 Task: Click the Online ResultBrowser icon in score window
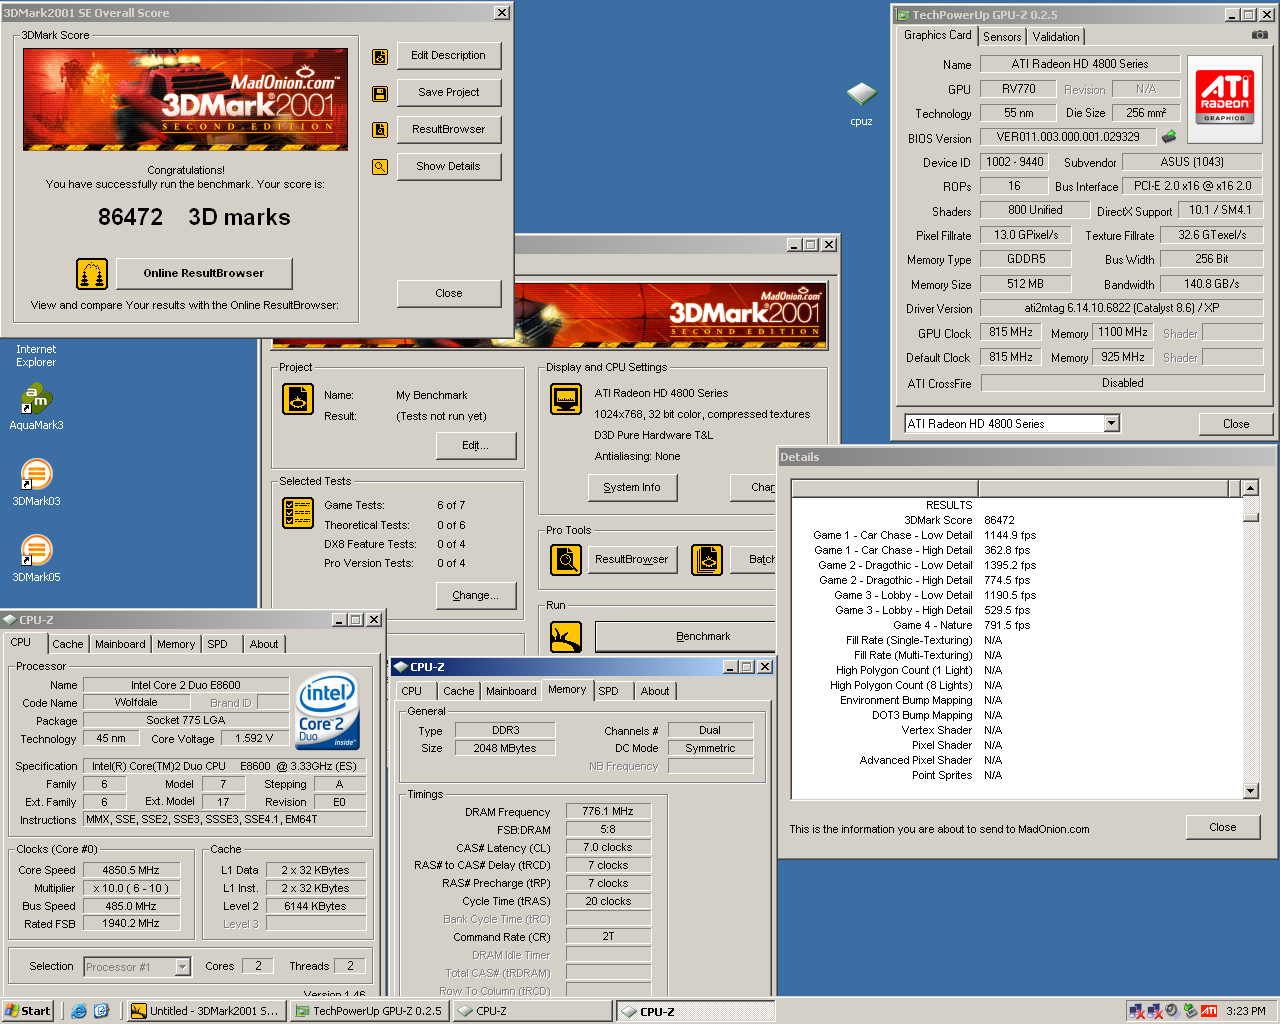[x=92, y=273]
